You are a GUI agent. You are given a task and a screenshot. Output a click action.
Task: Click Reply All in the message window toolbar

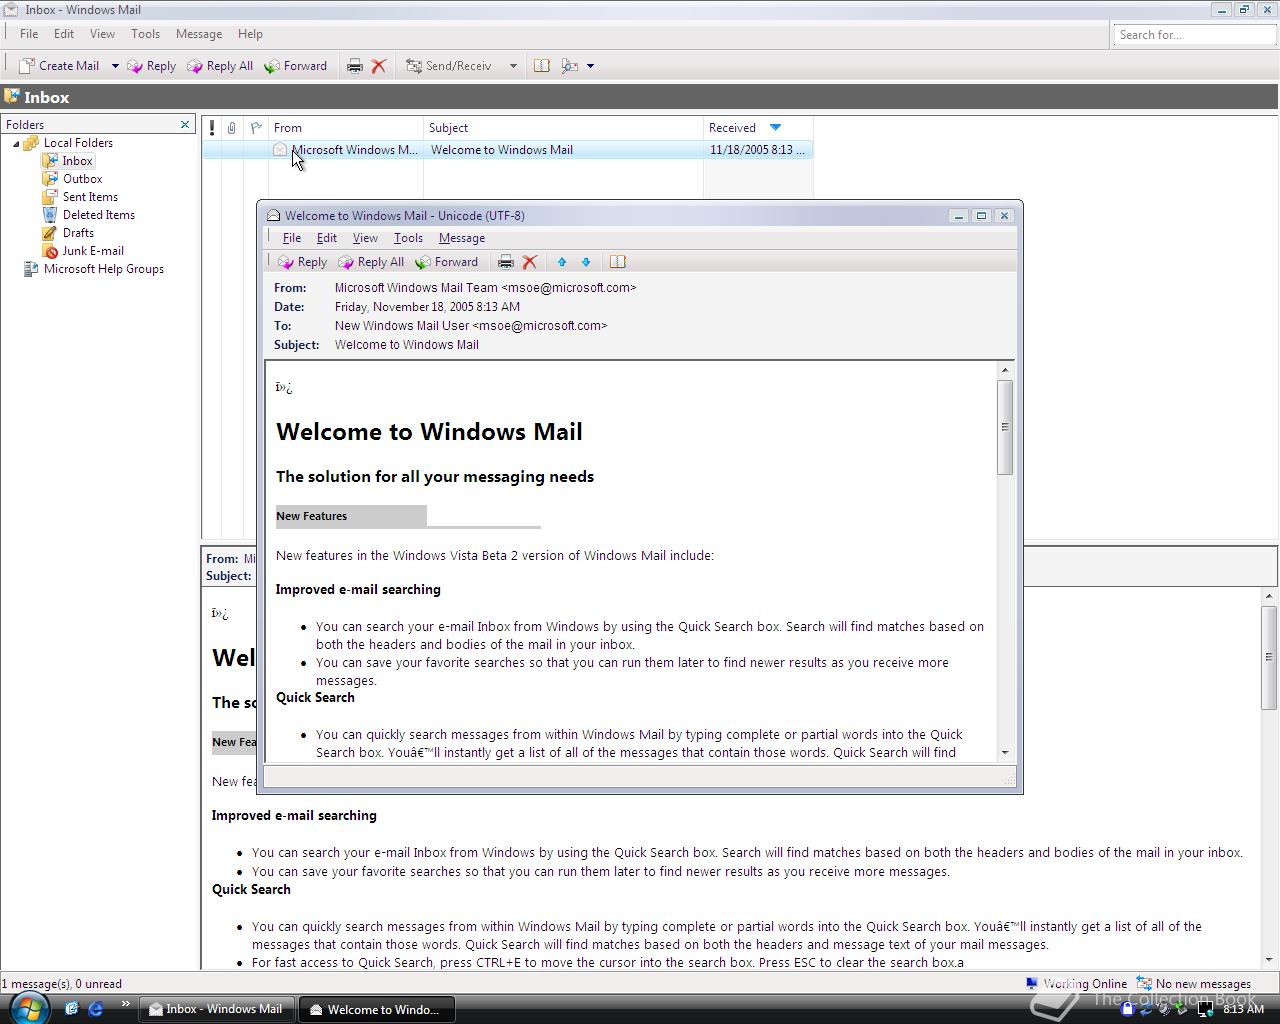point(371,262)
